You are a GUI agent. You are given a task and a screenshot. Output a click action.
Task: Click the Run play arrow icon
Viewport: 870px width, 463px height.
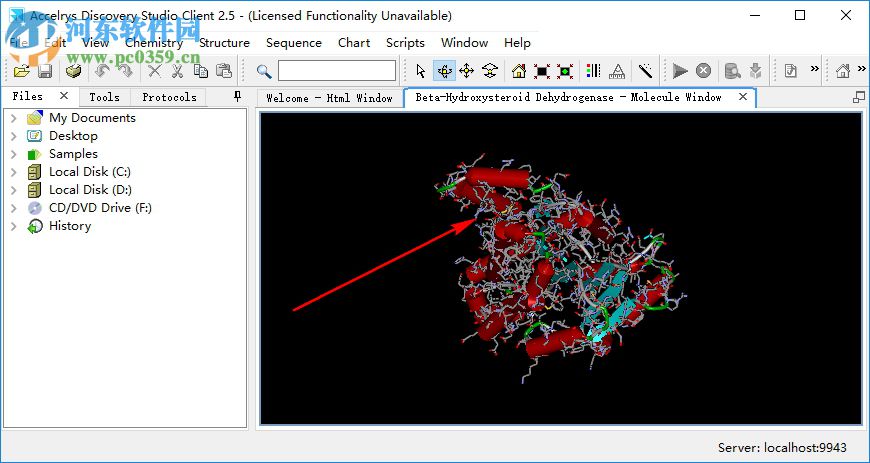point(680,71)
